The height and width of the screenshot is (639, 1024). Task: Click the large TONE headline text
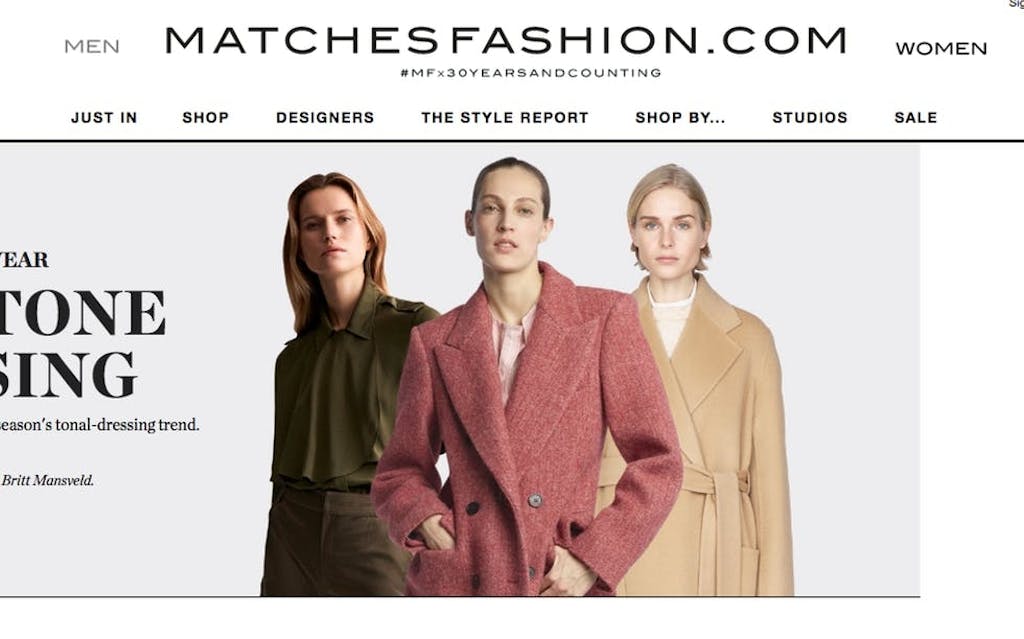(x=82, y=312)
